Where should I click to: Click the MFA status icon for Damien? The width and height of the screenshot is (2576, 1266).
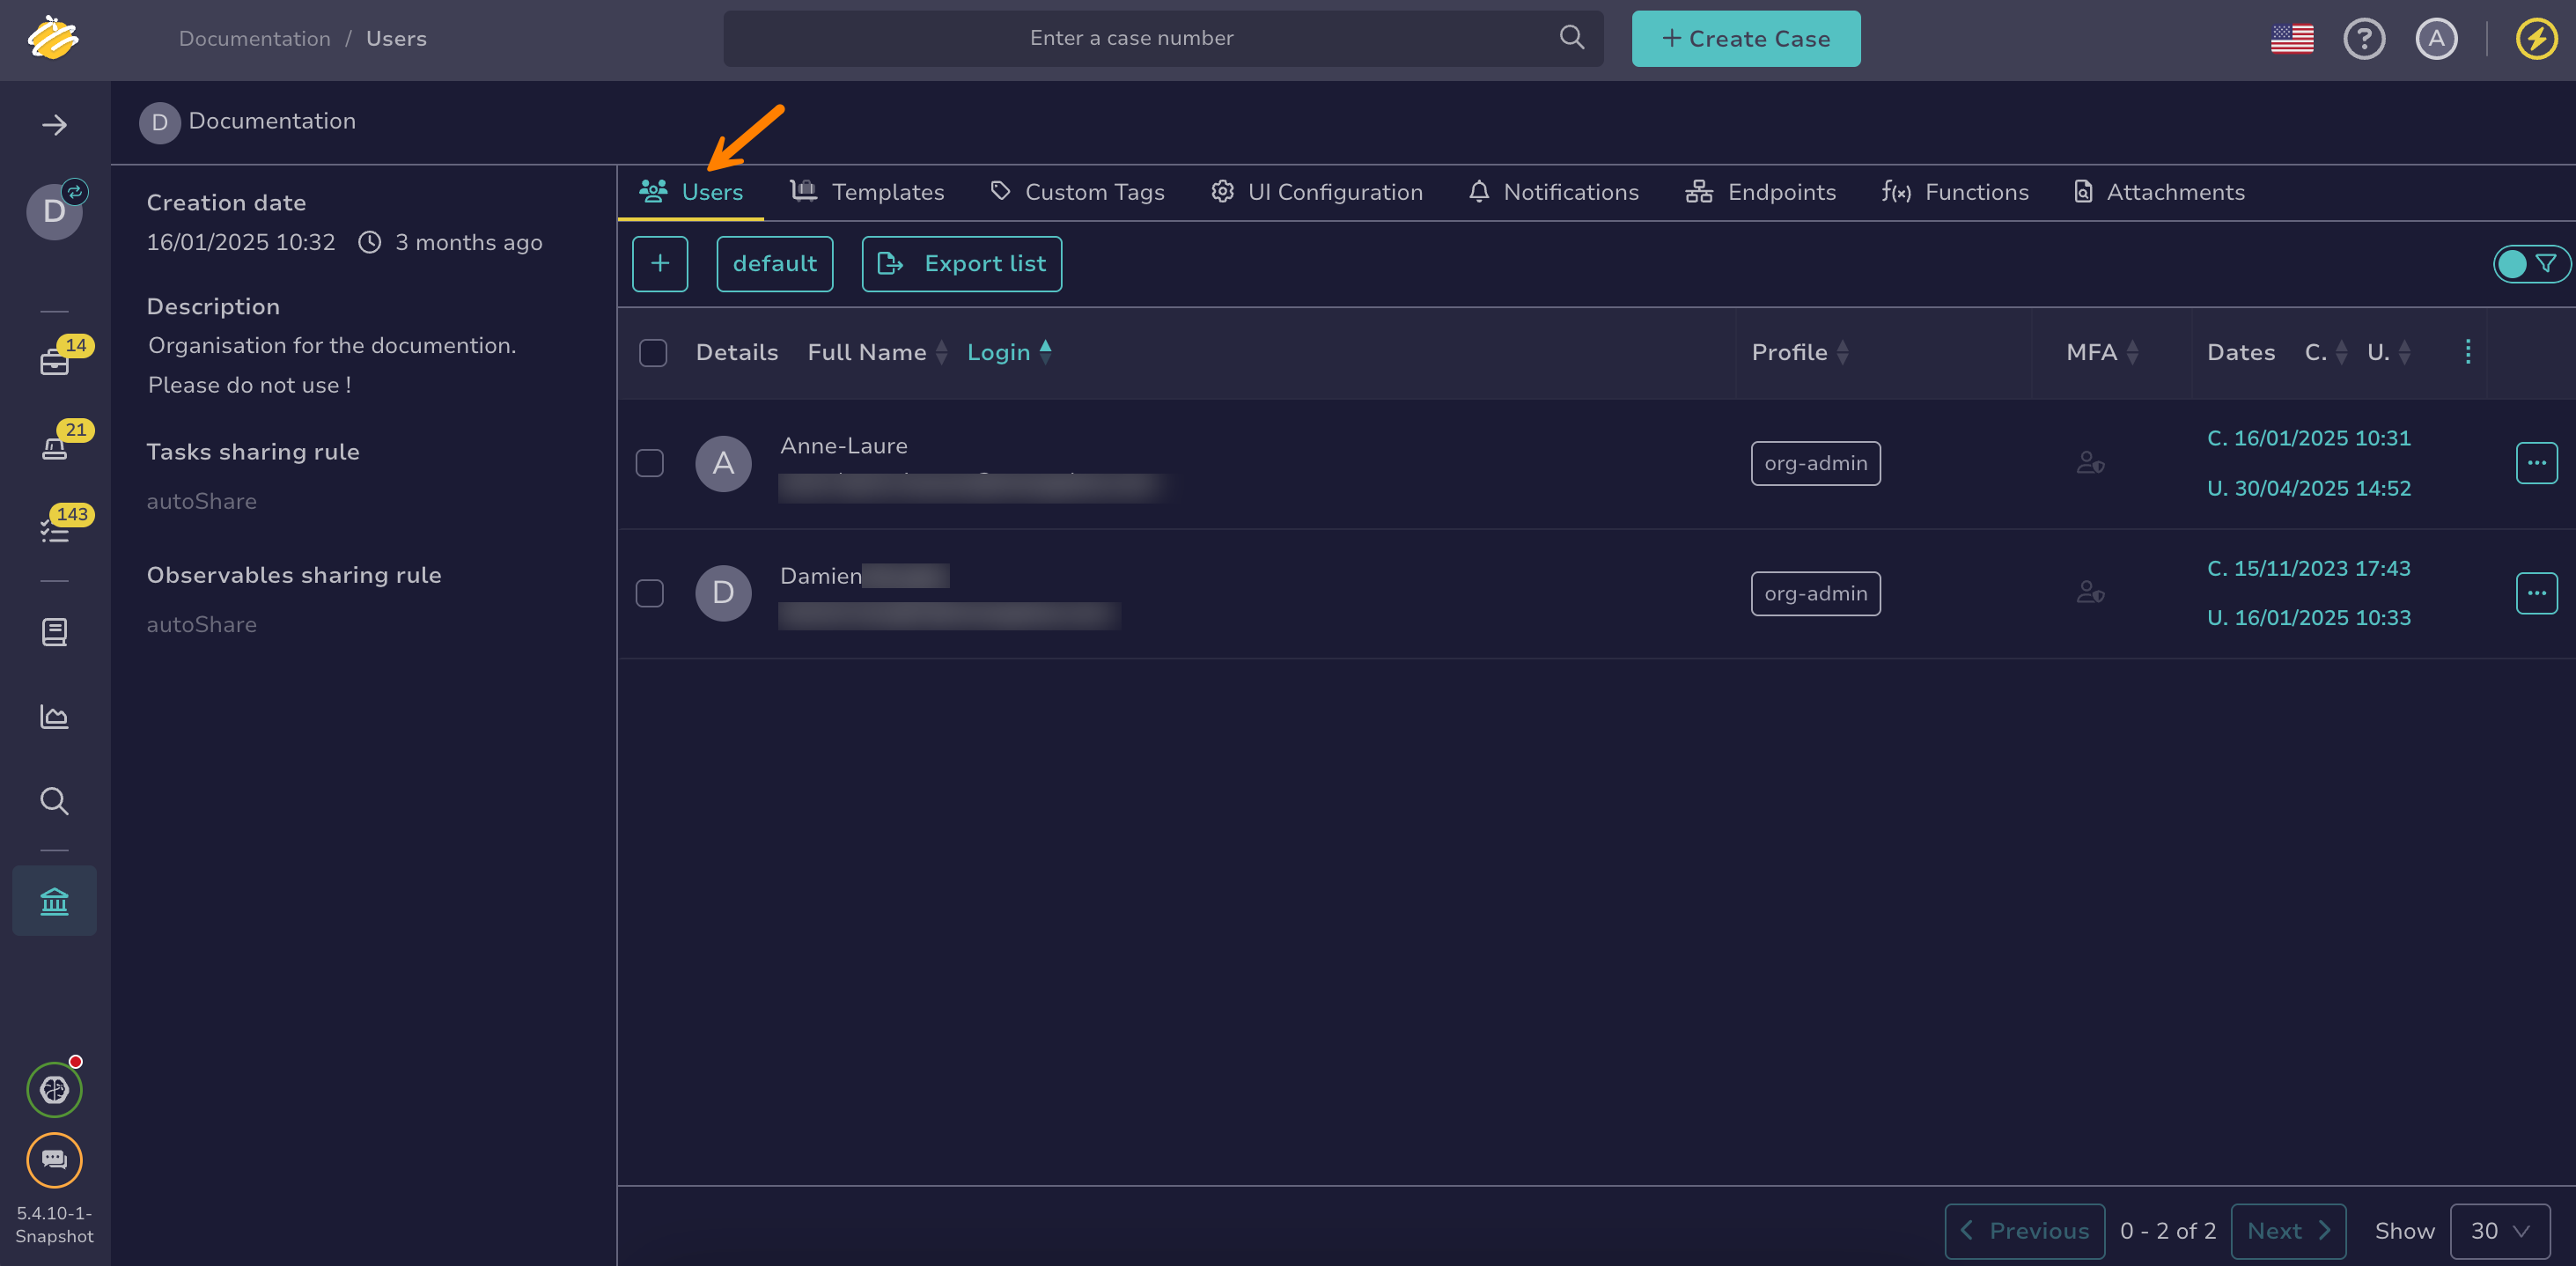coord(2090,593)
